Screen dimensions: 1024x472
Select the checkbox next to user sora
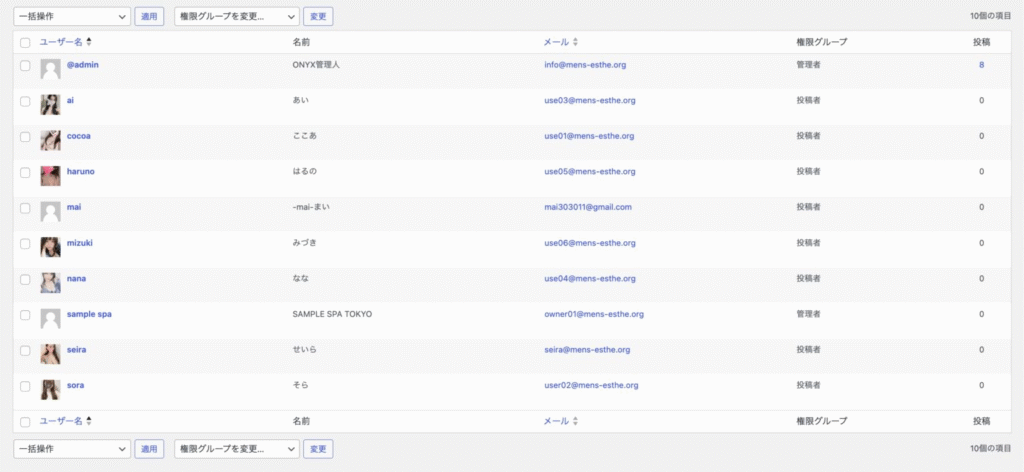25,385
